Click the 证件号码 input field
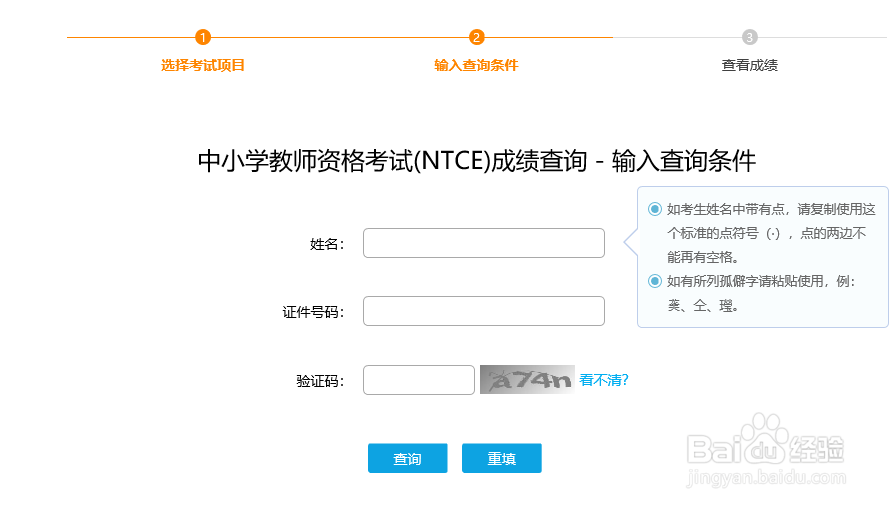895x508 pixels. (483, 311)
